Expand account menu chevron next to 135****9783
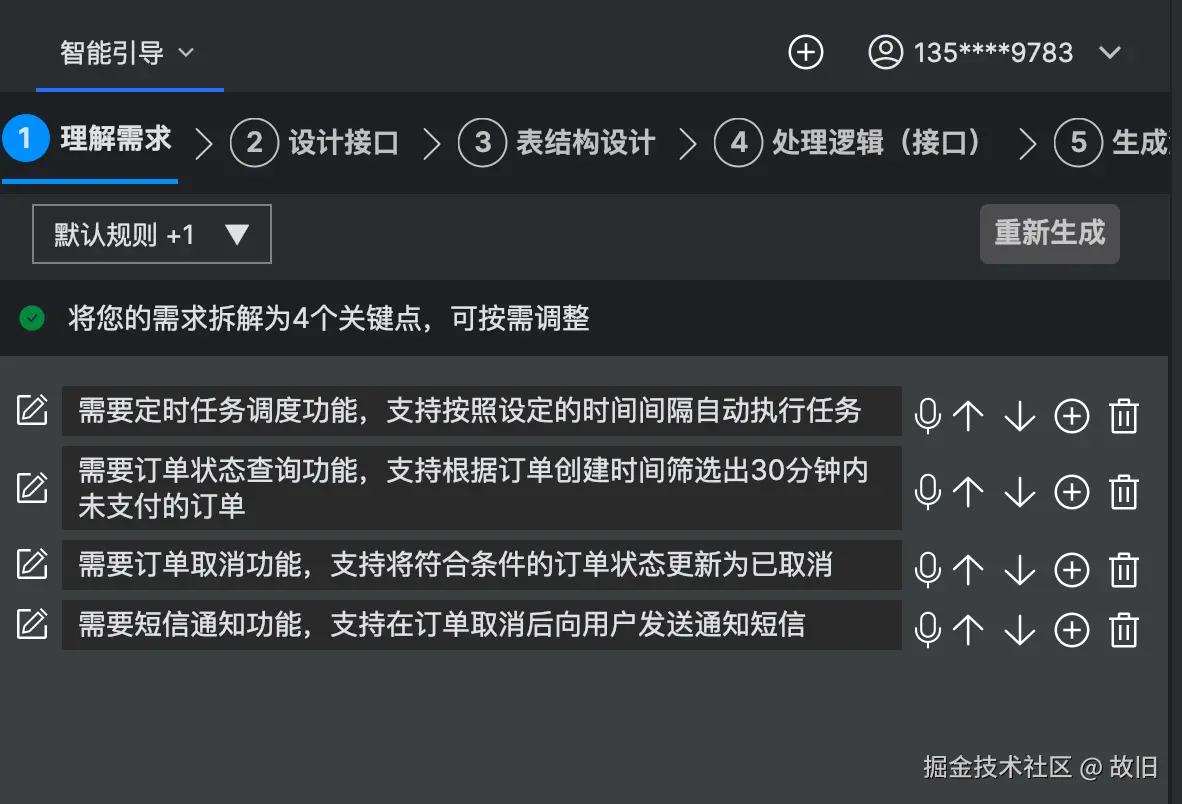The width and height of the screenshot is (1182, 804). (1110, 53)
